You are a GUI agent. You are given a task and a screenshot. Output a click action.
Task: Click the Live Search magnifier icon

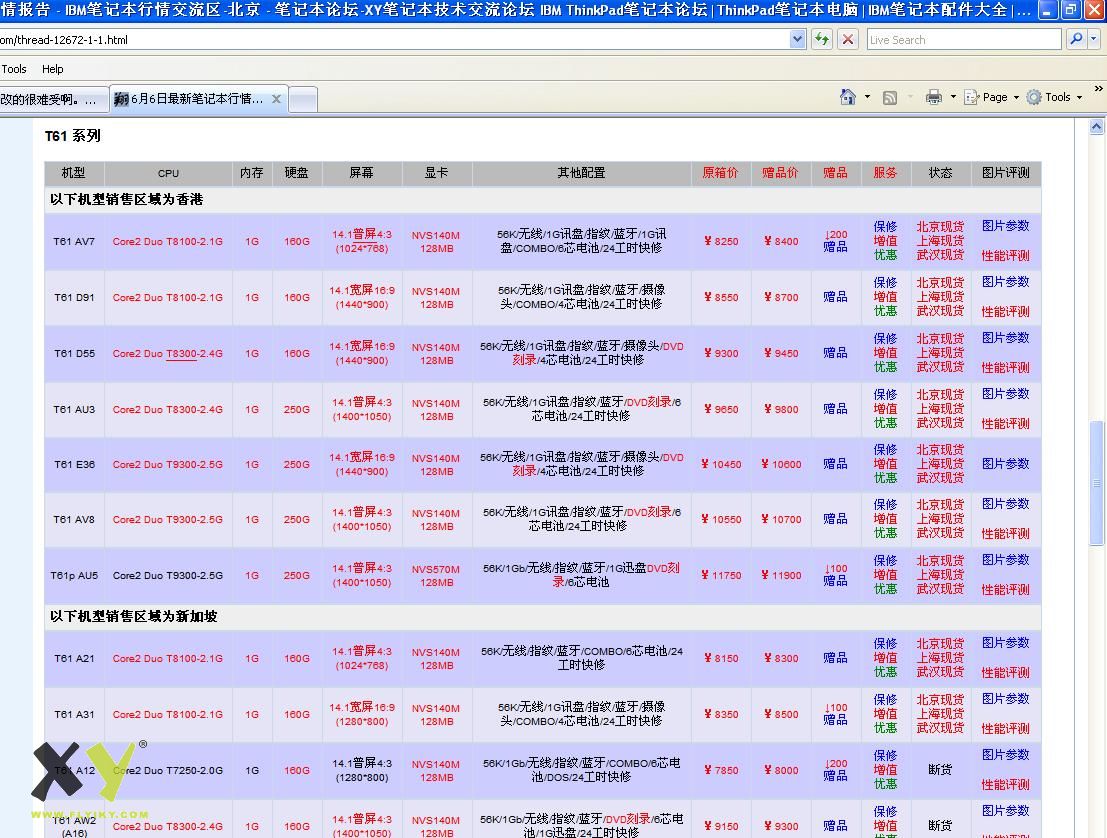click(1075, 40)
